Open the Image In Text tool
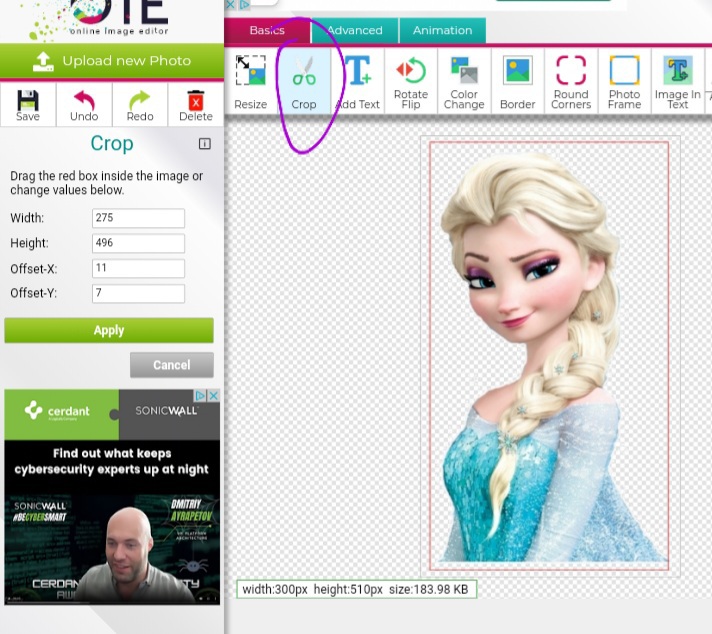The height and width of the screenshot is (634, 712). point(678,81)
